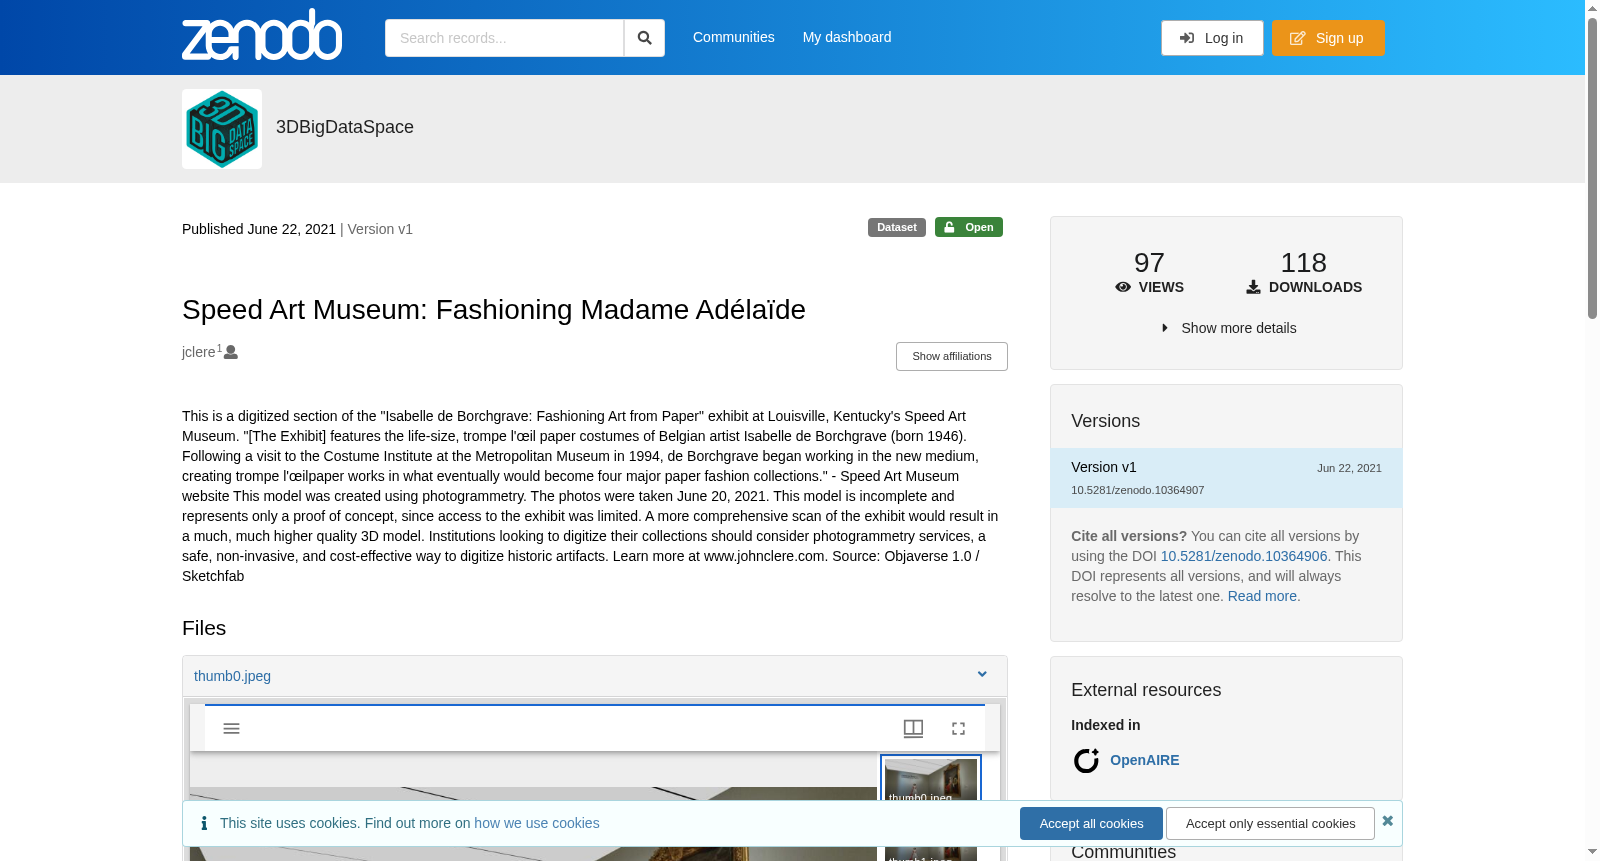Click the OpenAIRE logo icon

click(1086, 761)
